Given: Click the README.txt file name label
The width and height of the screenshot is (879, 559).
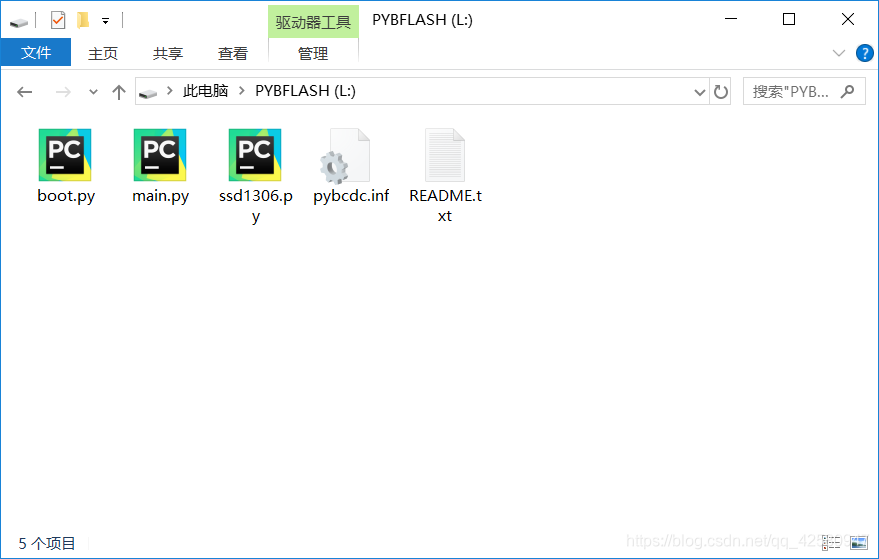Looking at the screenshot, I should point(446,205).
